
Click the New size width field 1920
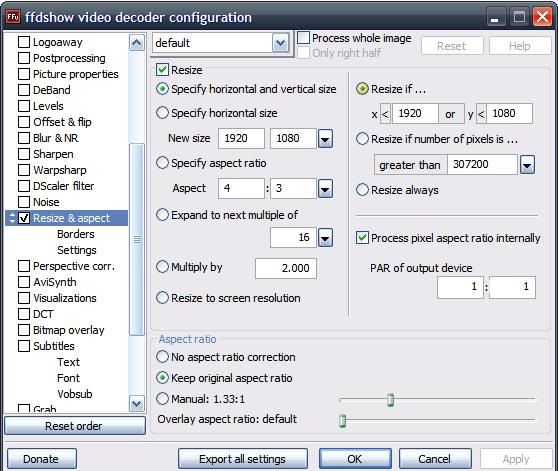(241, 138)
